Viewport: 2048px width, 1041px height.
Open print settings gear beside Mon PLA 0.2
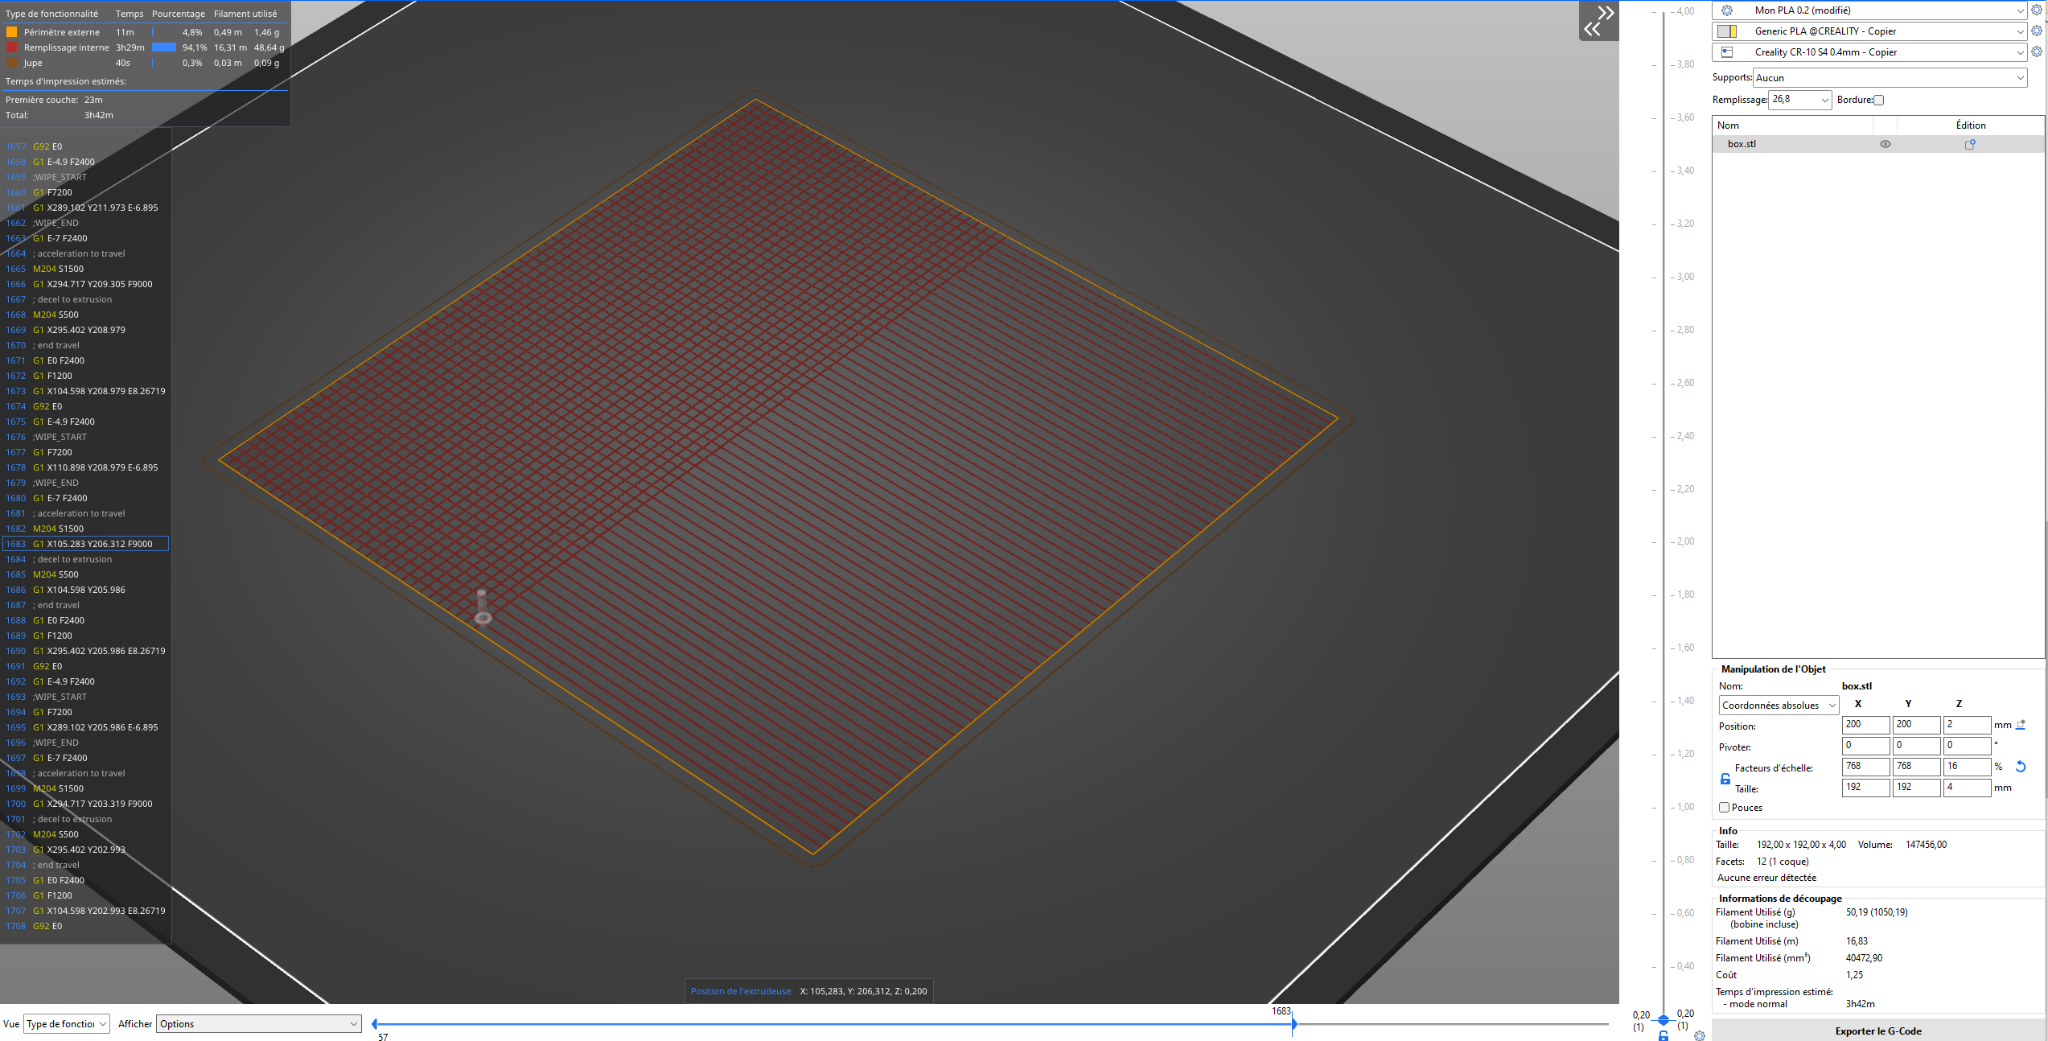(2036, 10)
